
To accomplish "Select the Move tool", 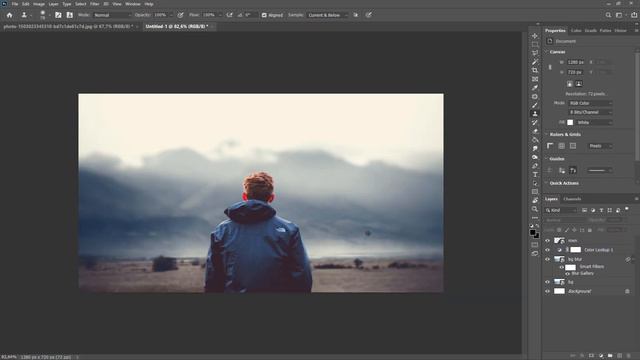I will (535, 36).
